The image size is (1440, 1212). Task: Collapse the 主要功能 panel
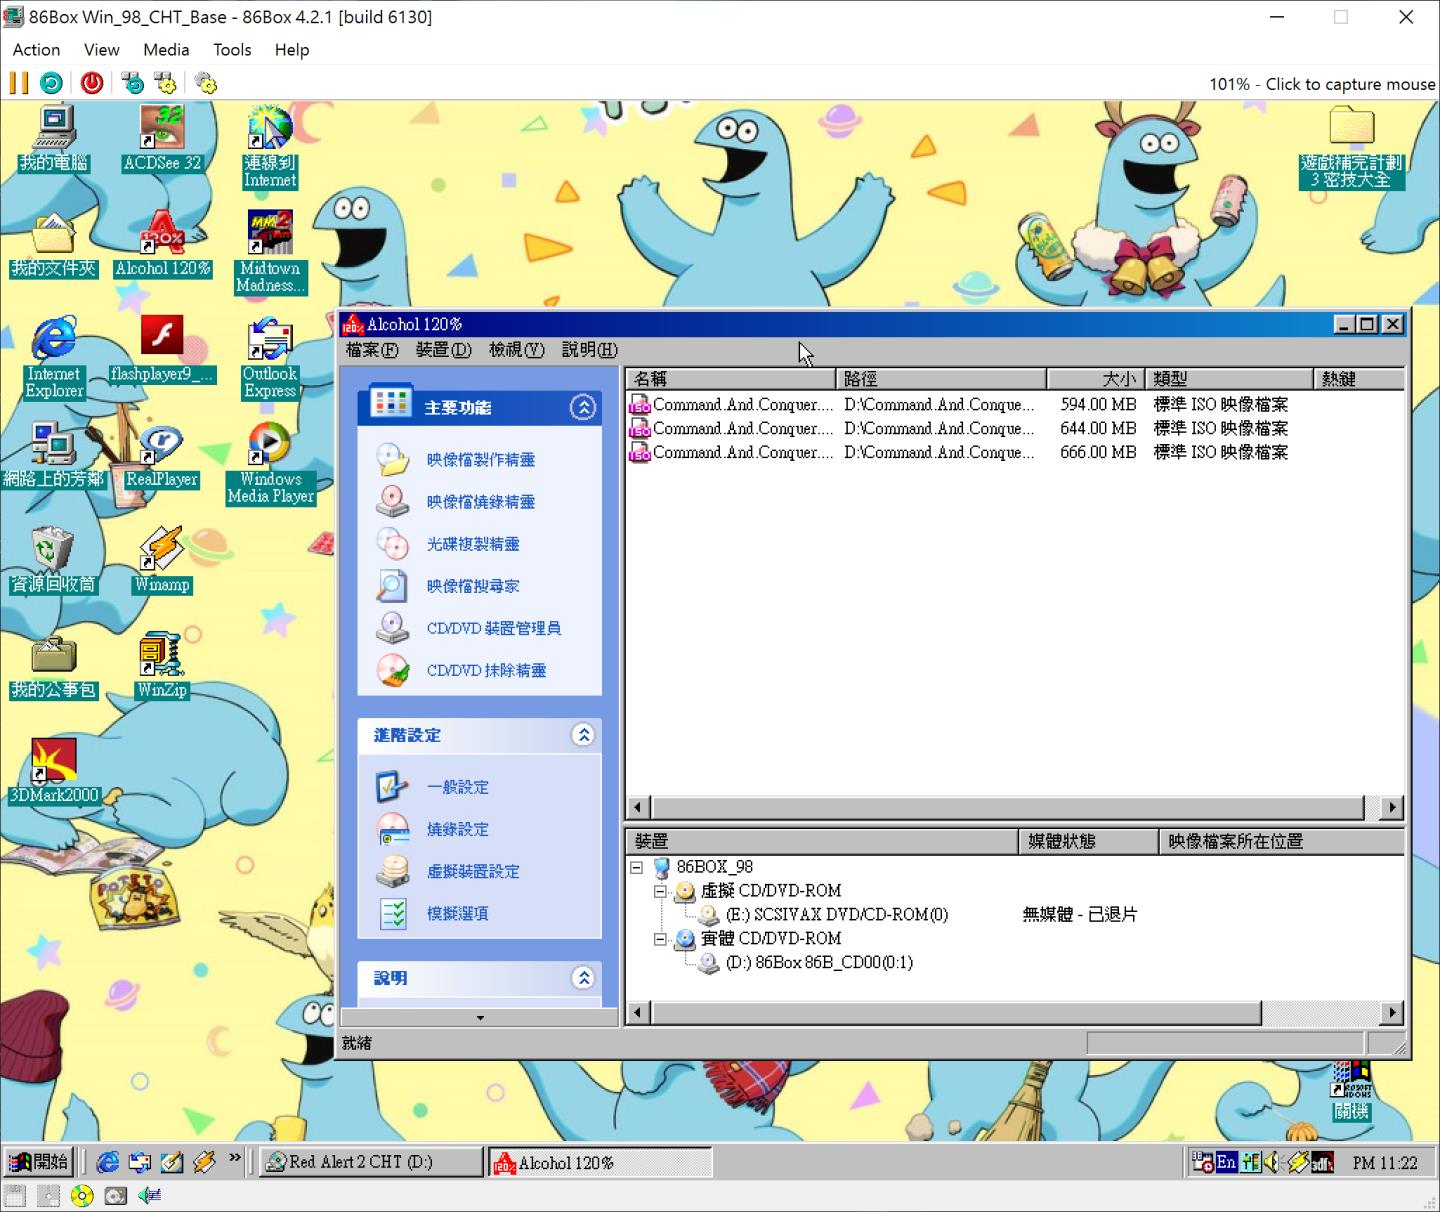(583, 407)
